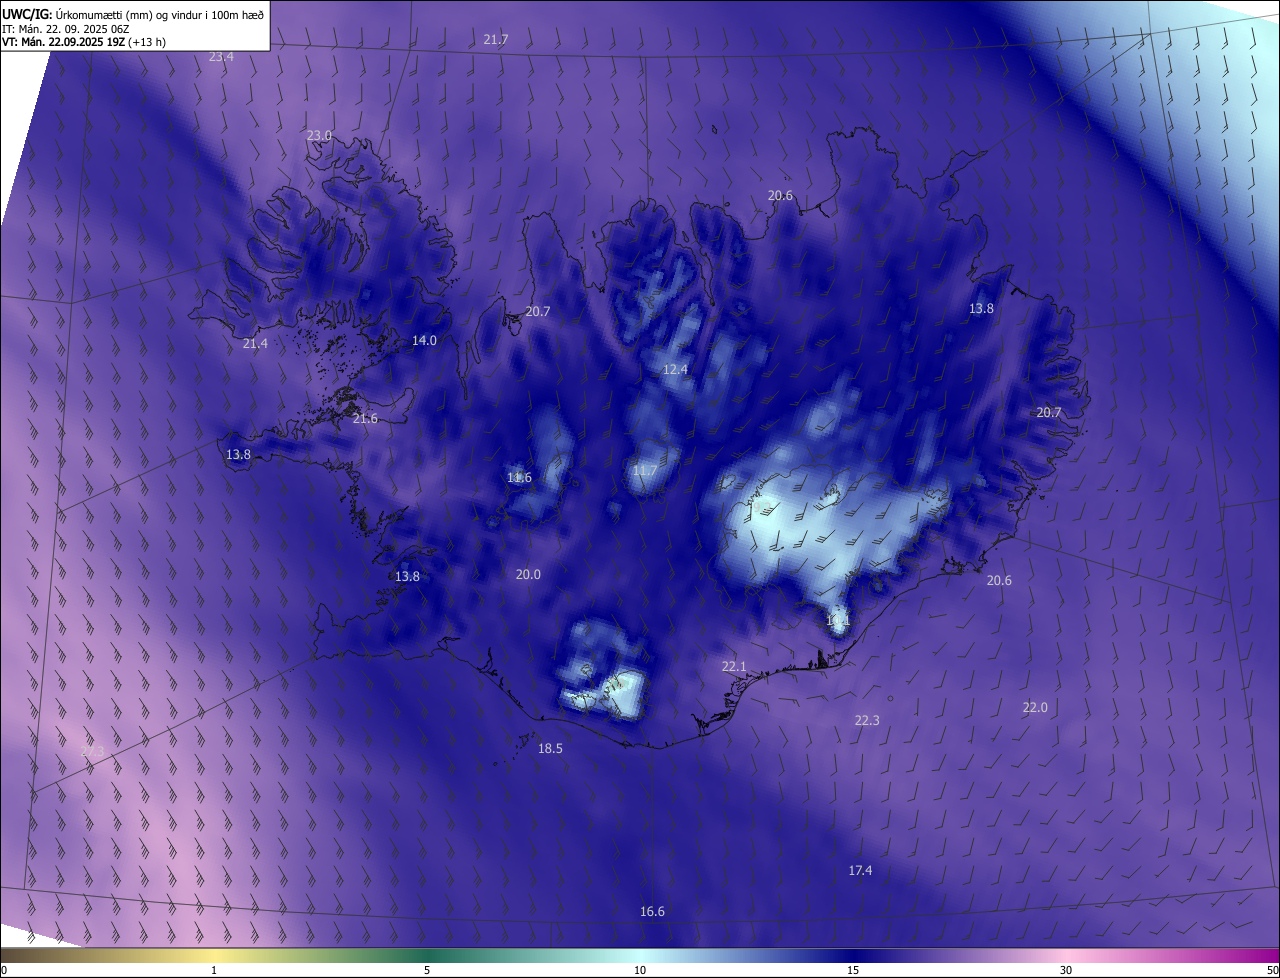Click the 18.5 value label
1280x978 pixels.
coord(550,749)
